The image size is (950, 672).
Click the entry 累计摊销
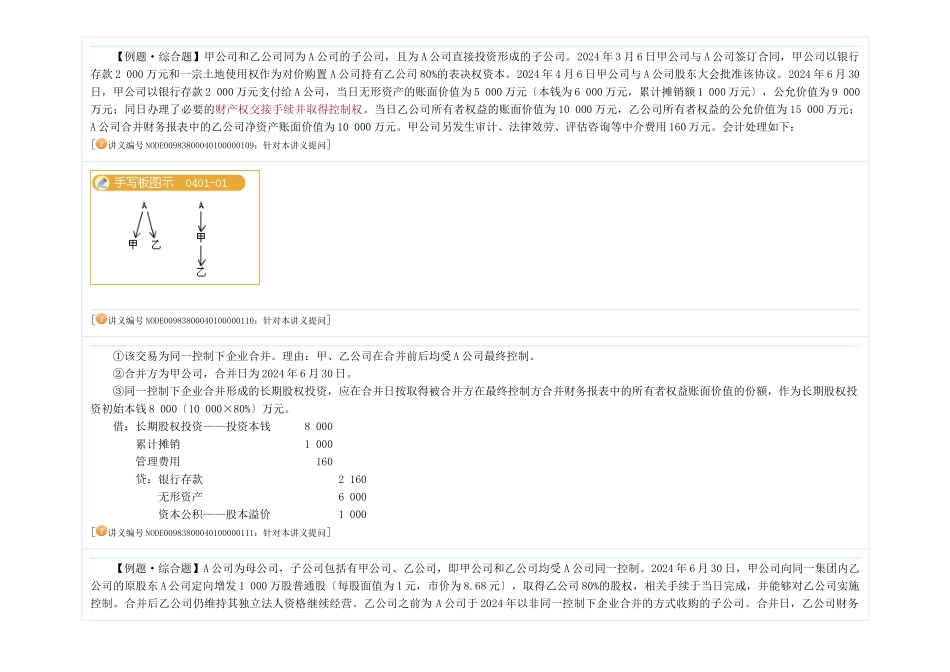(x=158, y=444)
